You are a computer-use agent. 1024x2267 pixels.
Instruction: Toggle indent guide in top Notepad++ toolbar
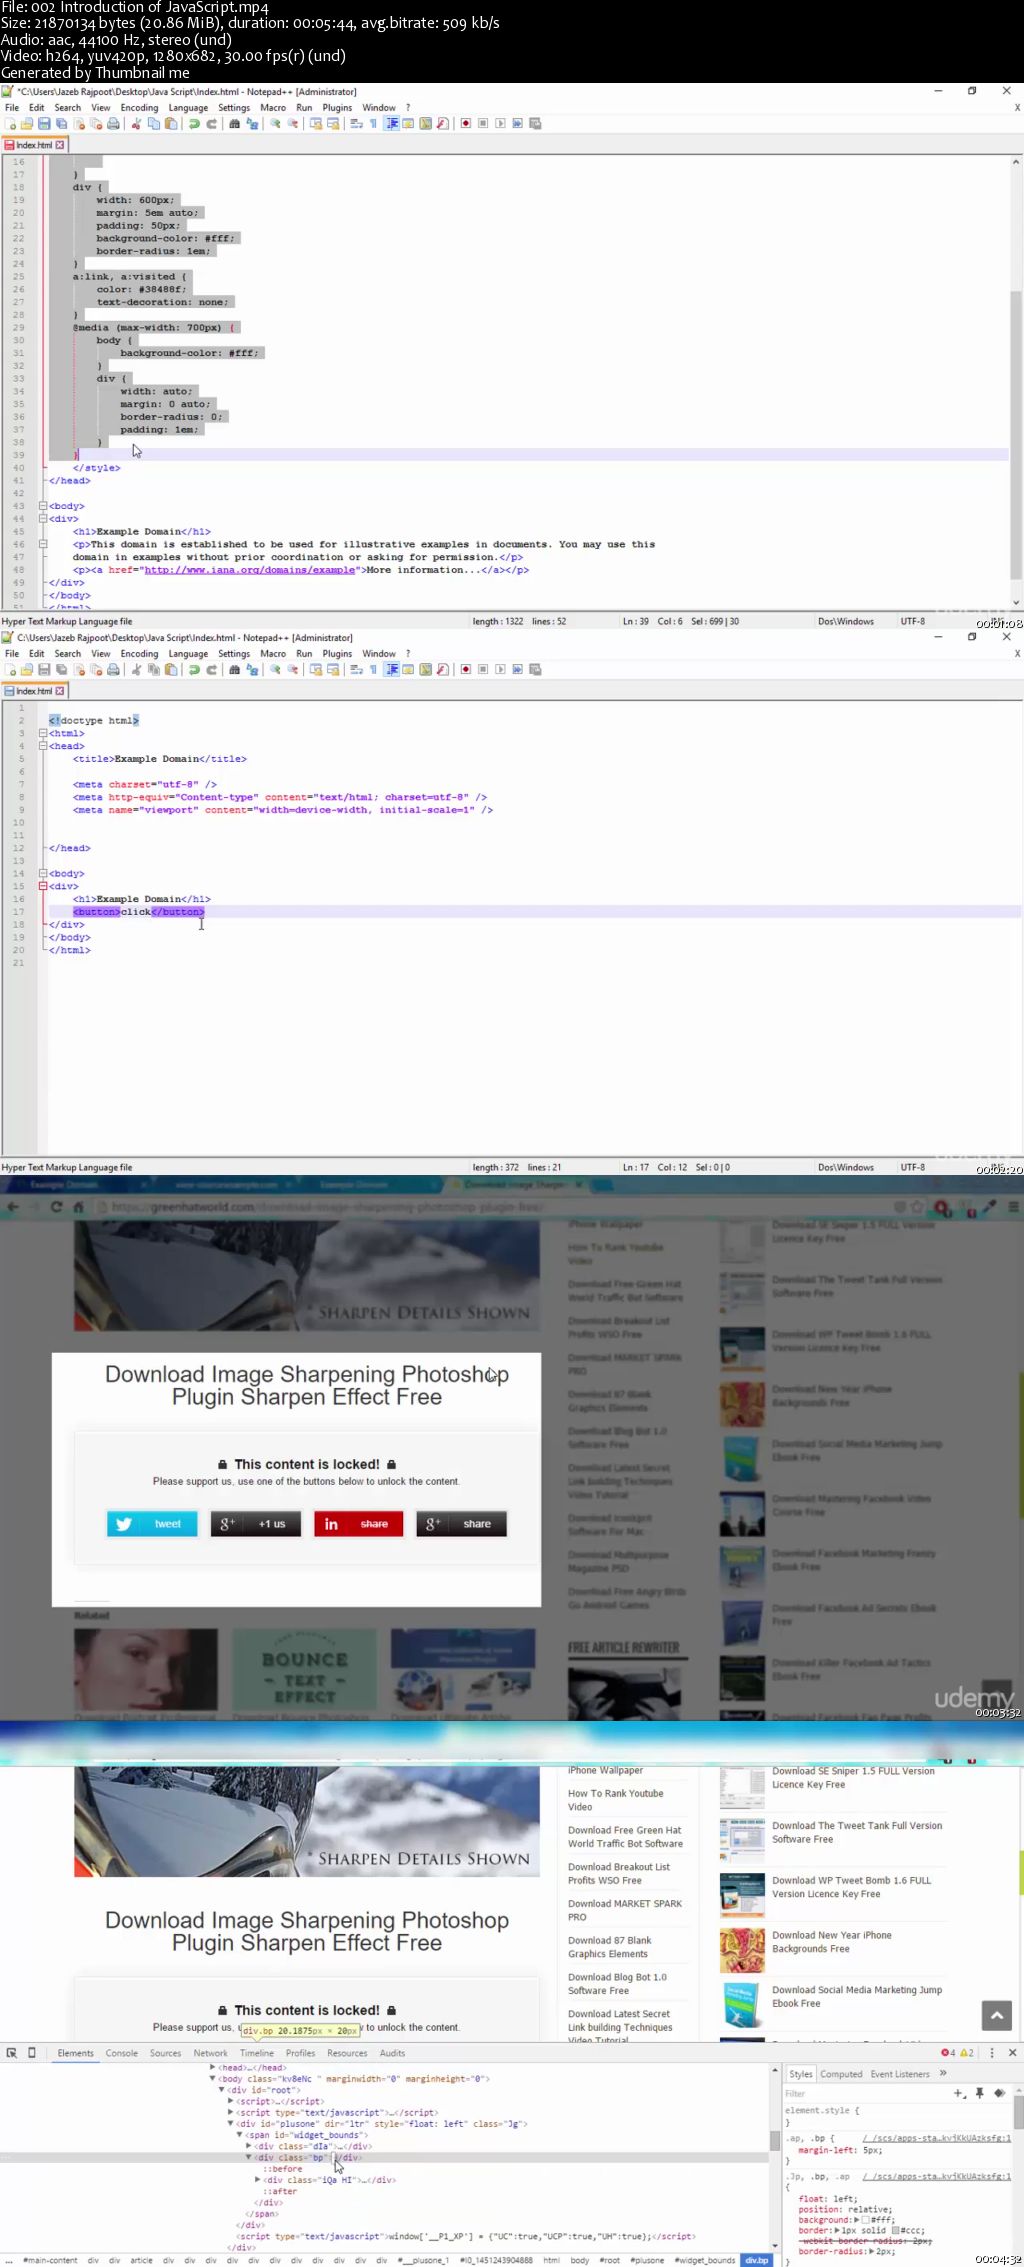click(391, 124)
